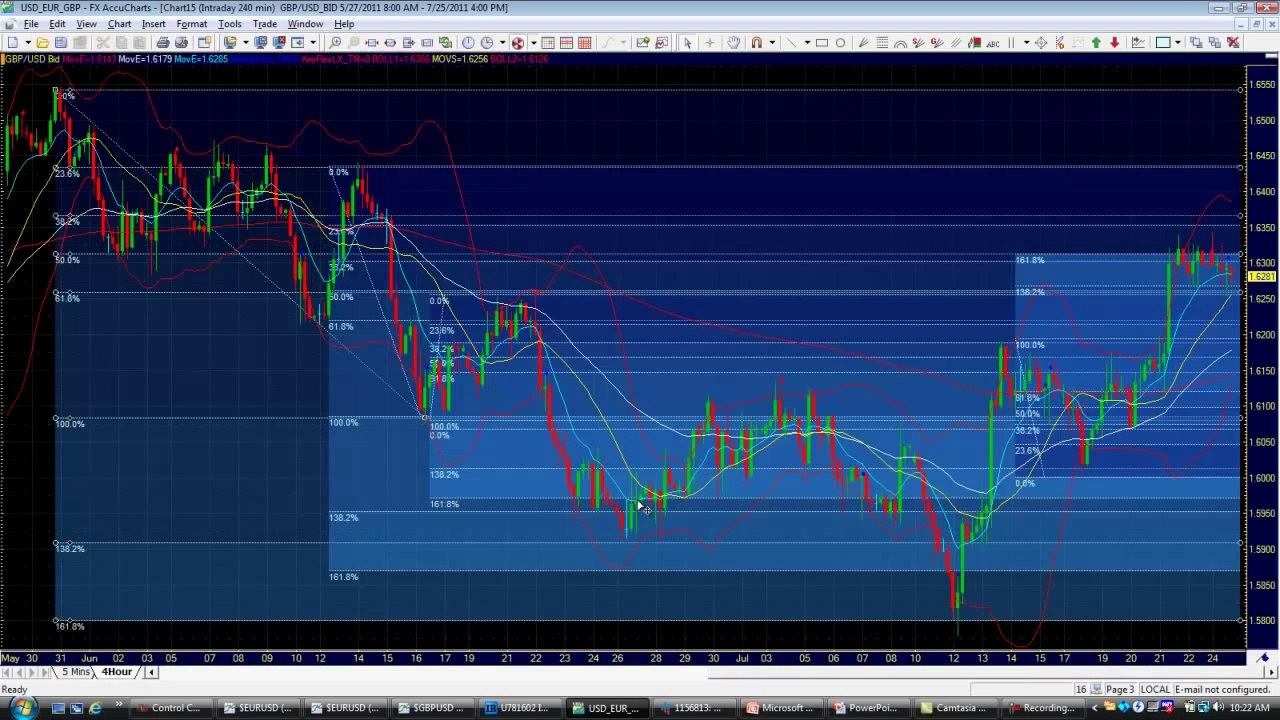Image resolution: width=1280 pixels, height=720 pixels.
Task: Click the red down arrow icon
Action: 1114,42
